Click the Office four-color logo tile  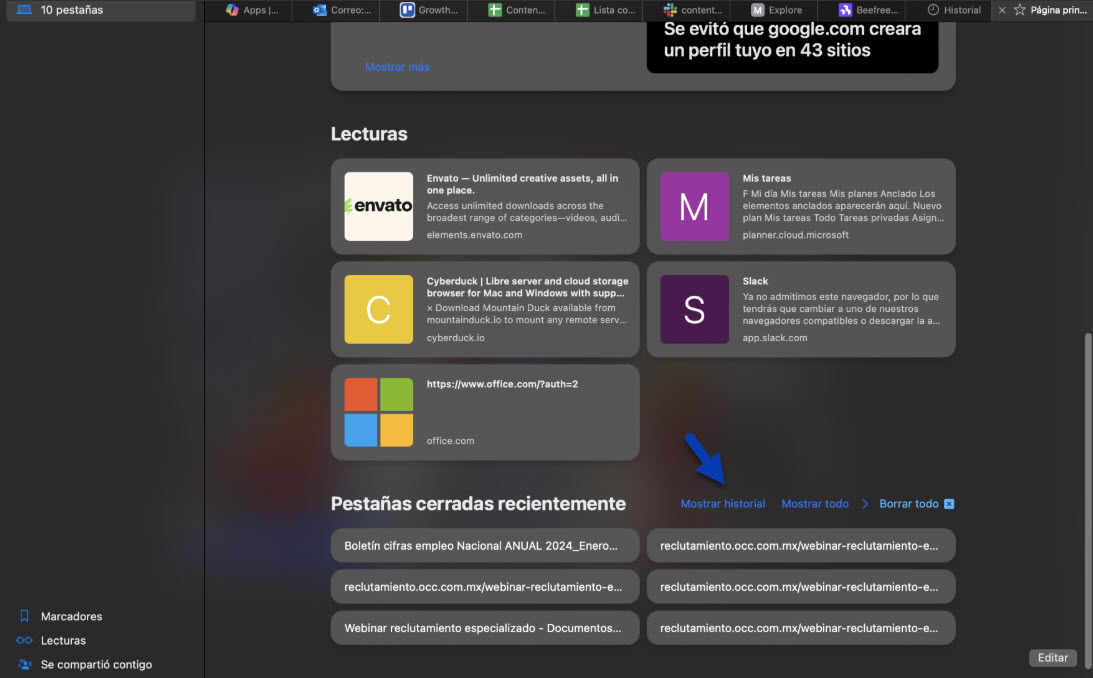pos(378,412)
